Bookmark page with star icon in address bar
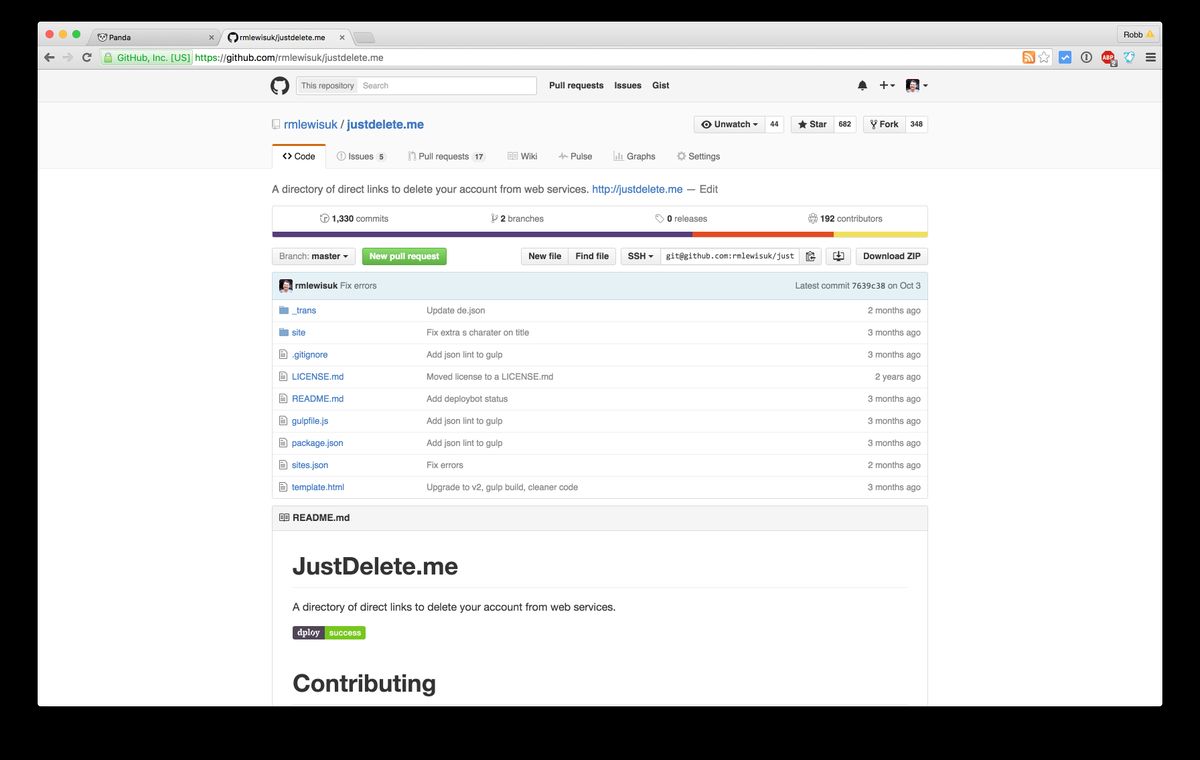This screenshot has height=760, width=1200. click(1044, 58)
